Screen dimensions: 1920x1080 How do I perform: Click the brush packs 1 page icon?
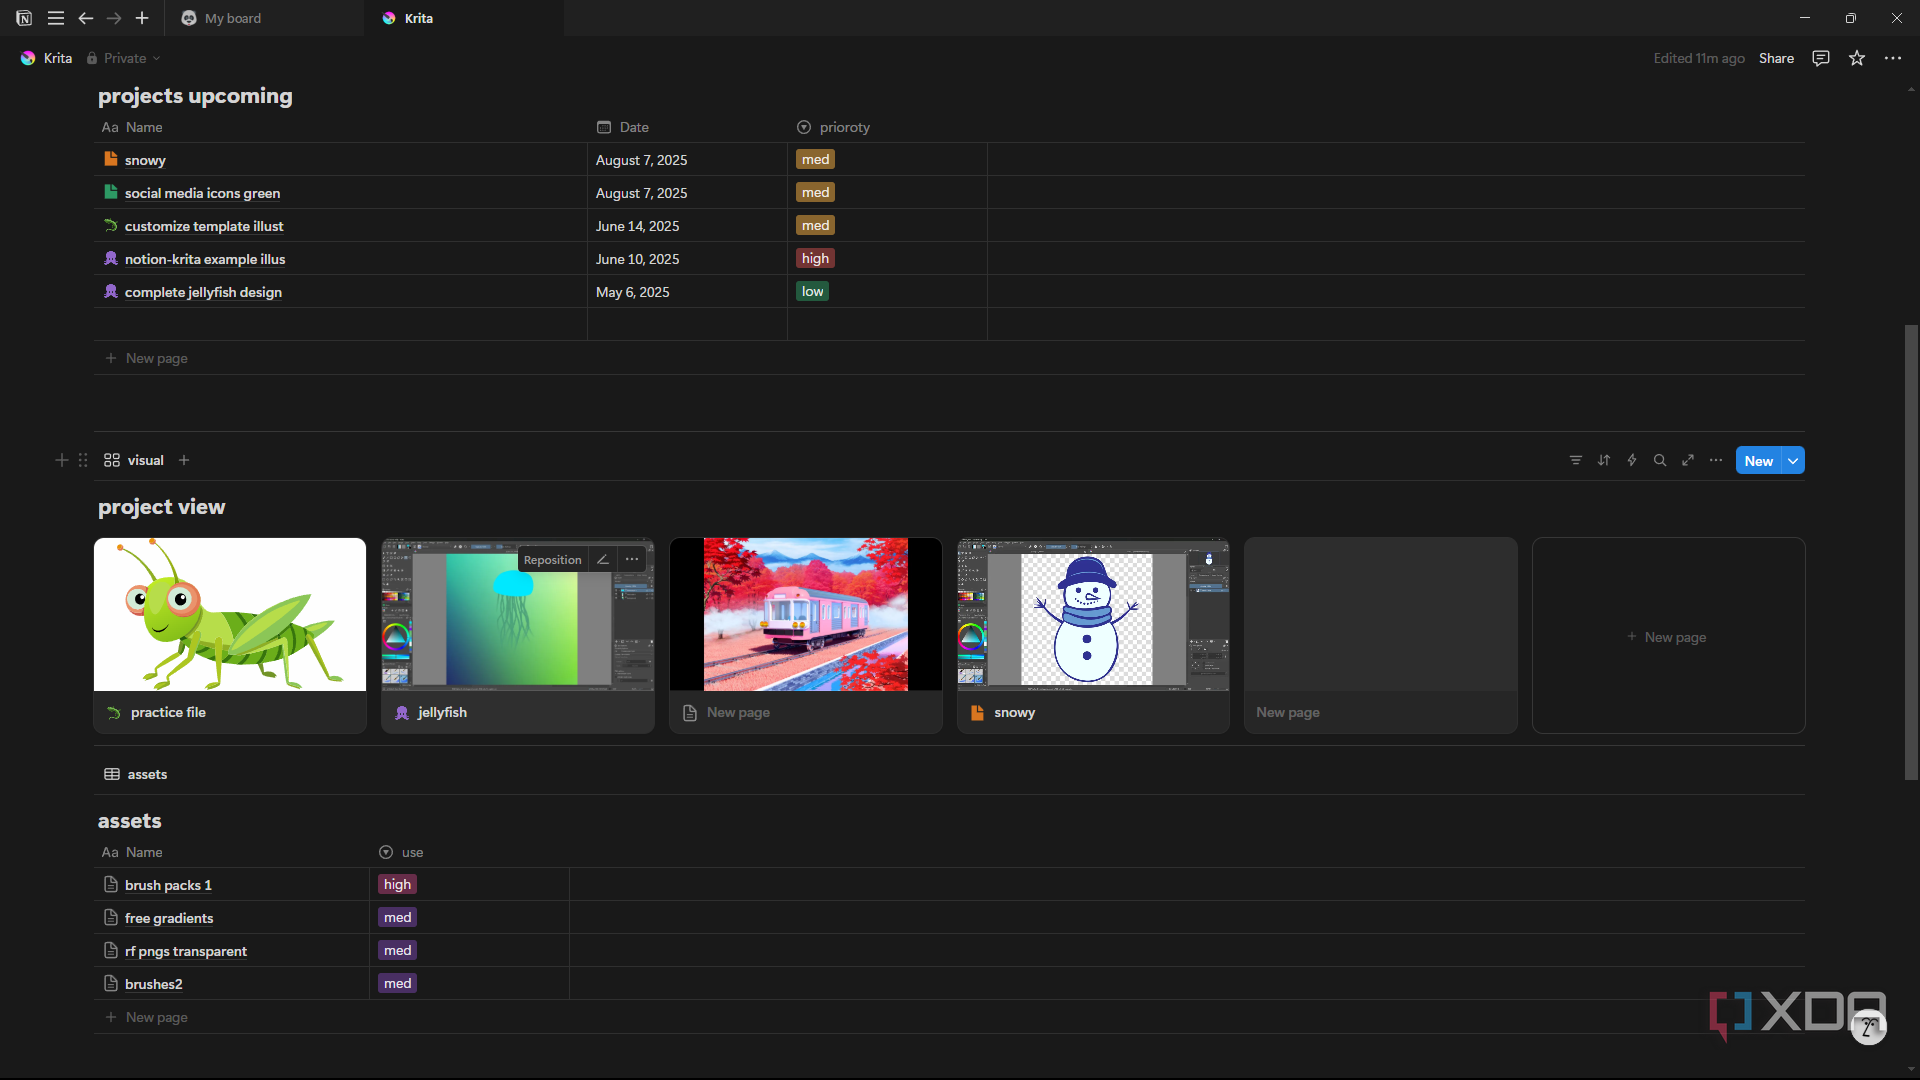[111, 884]
